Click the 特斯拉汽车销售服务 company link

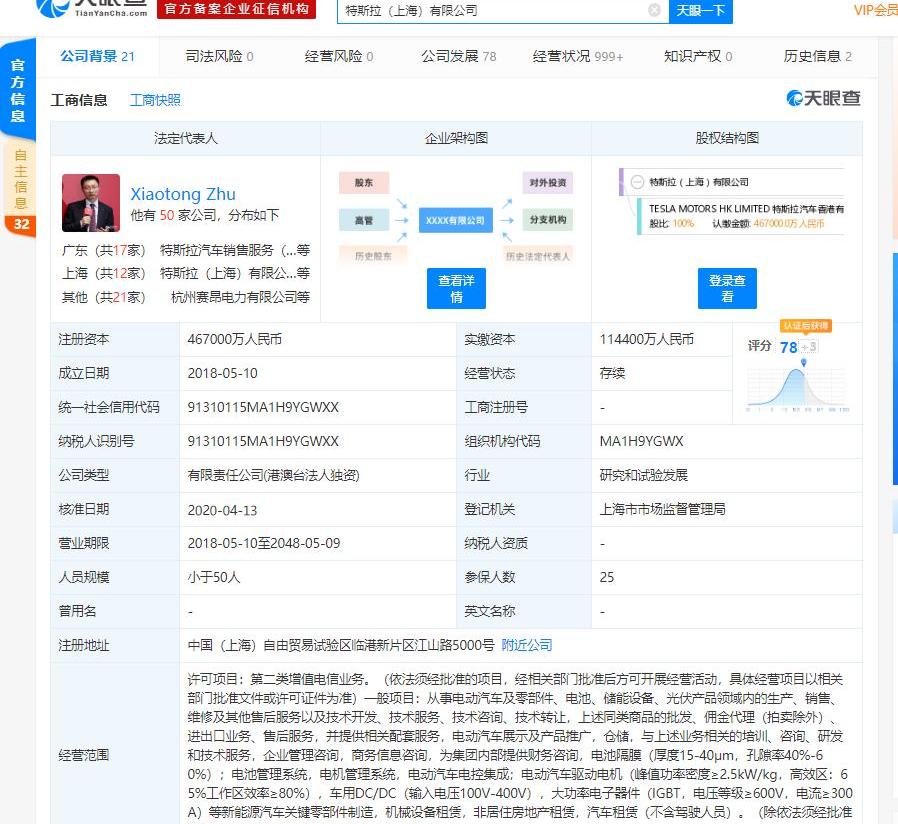[x=235, y=250]
